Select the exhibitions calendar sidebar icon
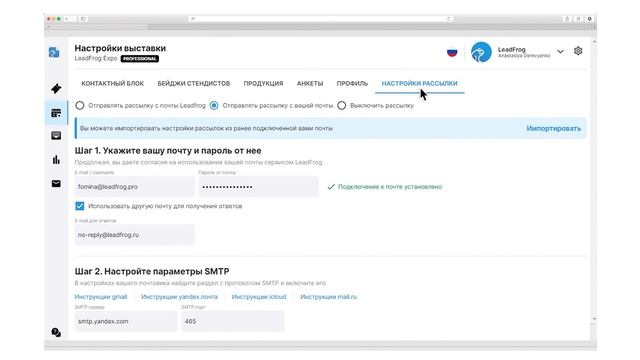The height and width of the screenshot is (360, 640). (x=56, y=113)
